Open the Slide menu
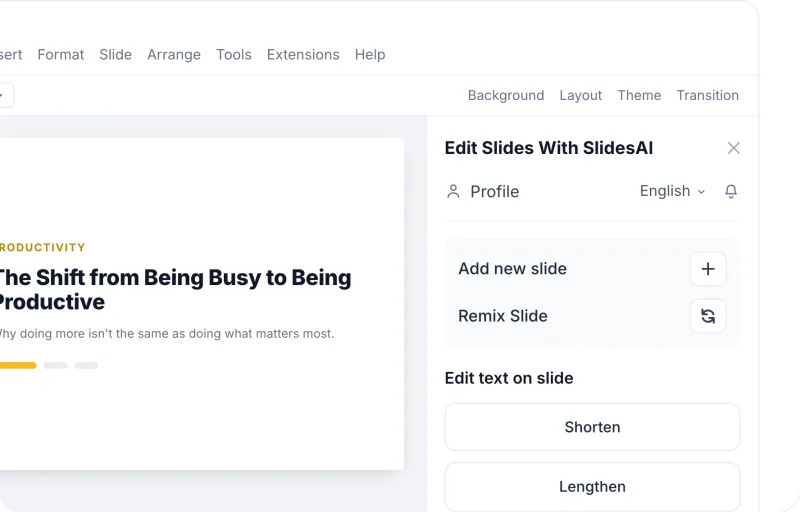This screenshot has width=800, height=512. tap(115, 55)
